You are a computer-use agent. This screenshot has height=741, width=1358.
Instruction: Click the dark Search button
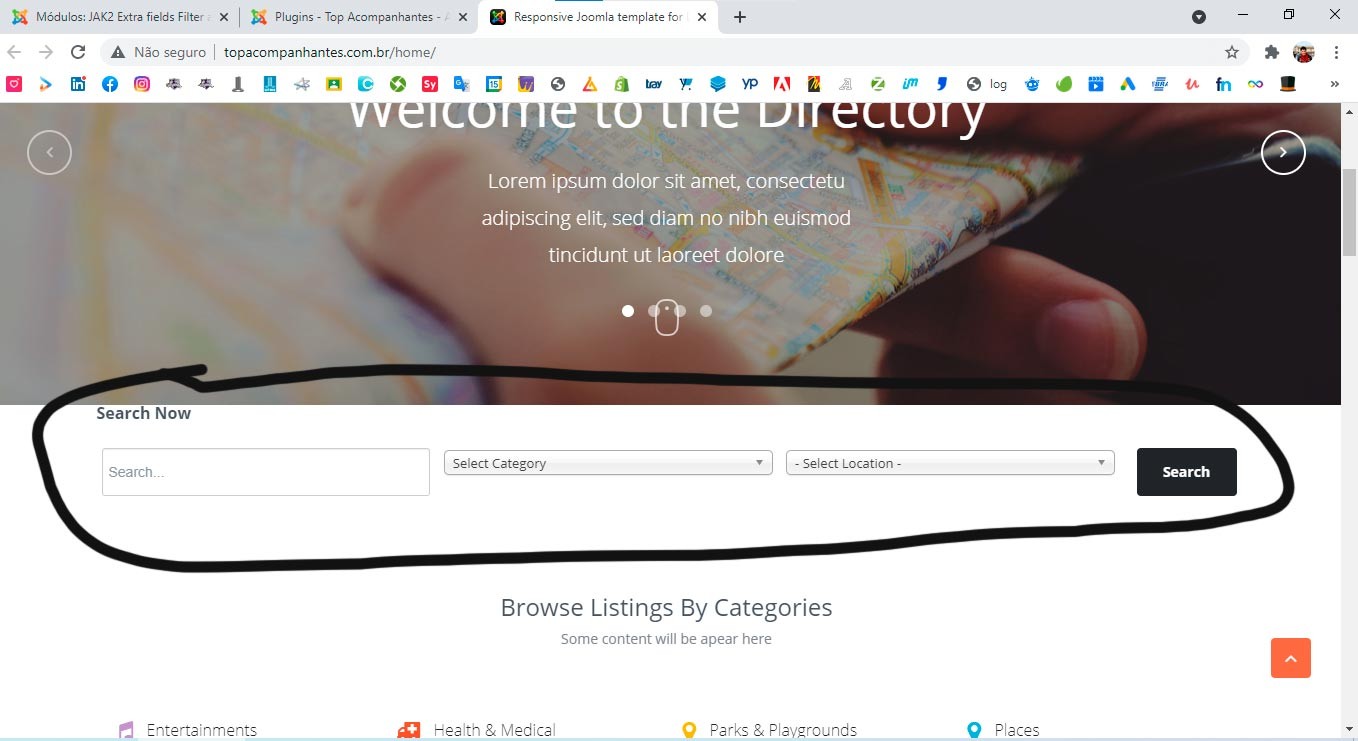[1187, 472]
